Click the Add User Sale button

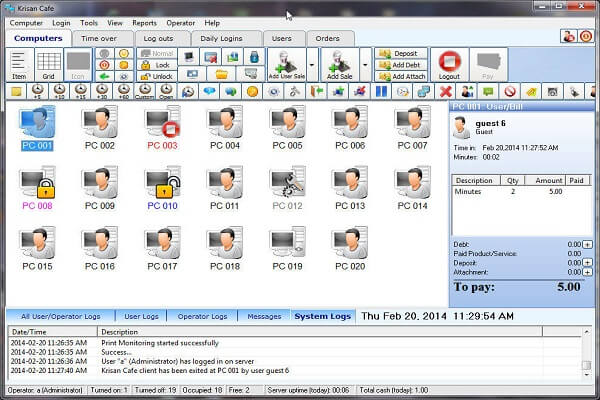coord(287,65)
